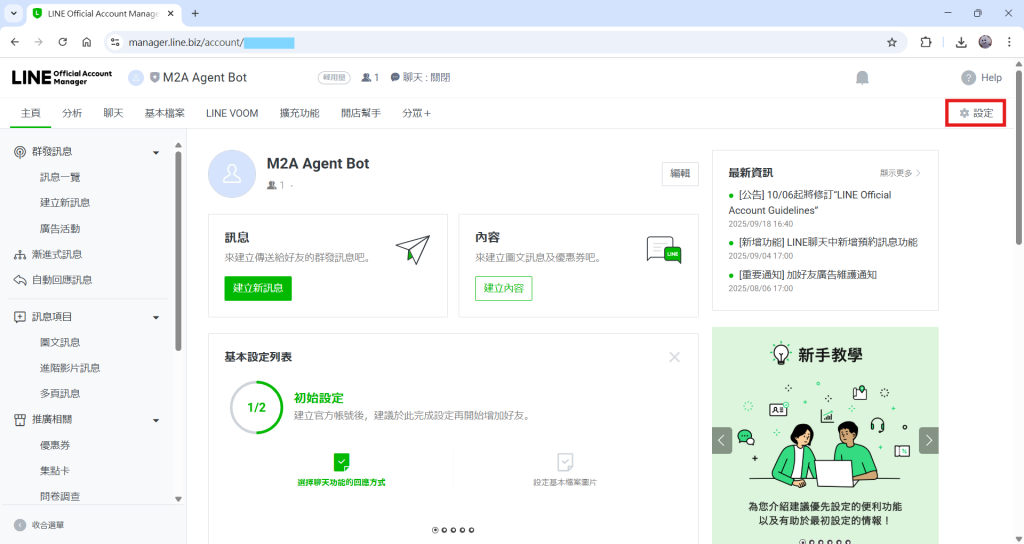Click the browser address bar
Screen dimensions: 1024x544
click(x=506, y=42)
